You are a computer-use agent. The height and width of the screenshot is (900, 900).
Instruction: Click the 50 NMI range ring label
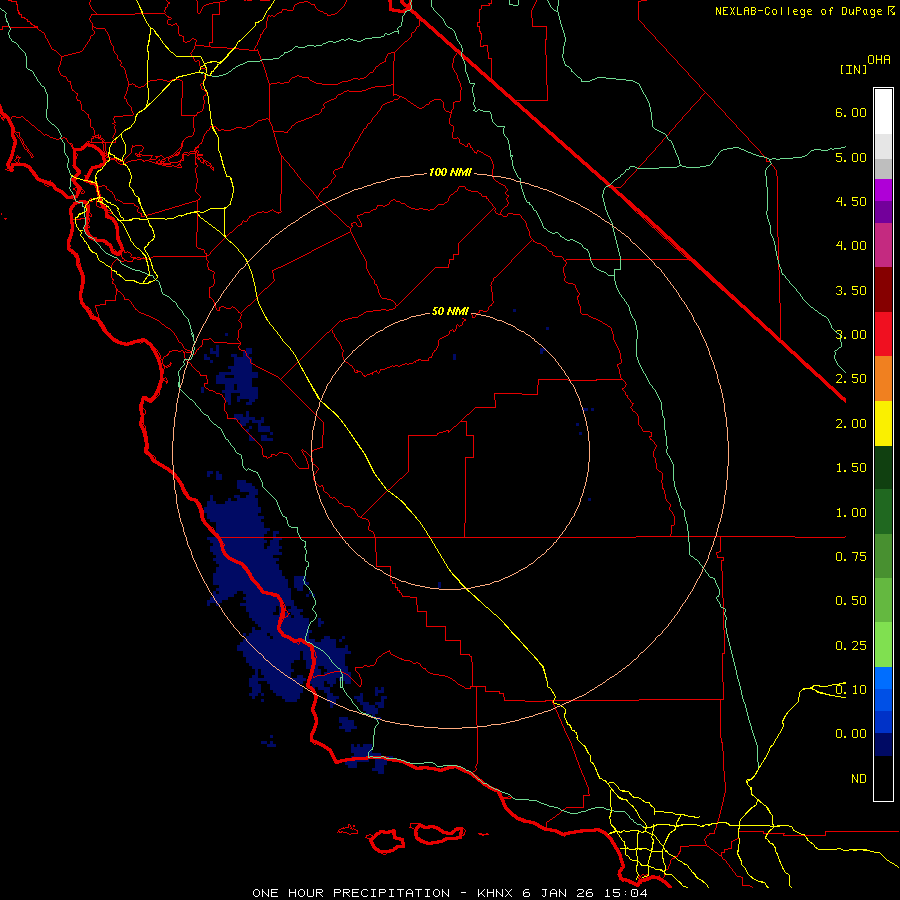[x=450, y=311]
